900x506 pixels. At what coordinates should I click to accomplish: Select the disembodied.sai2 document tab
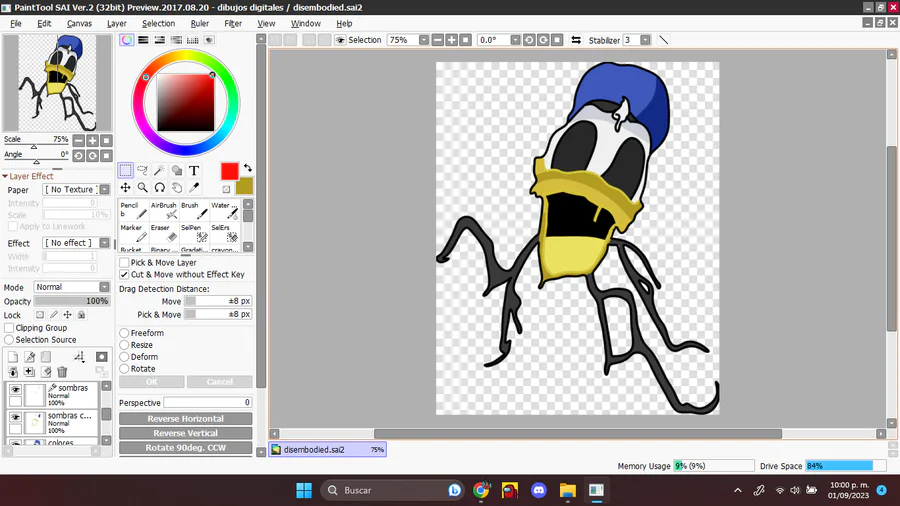(x=328, y=450)
